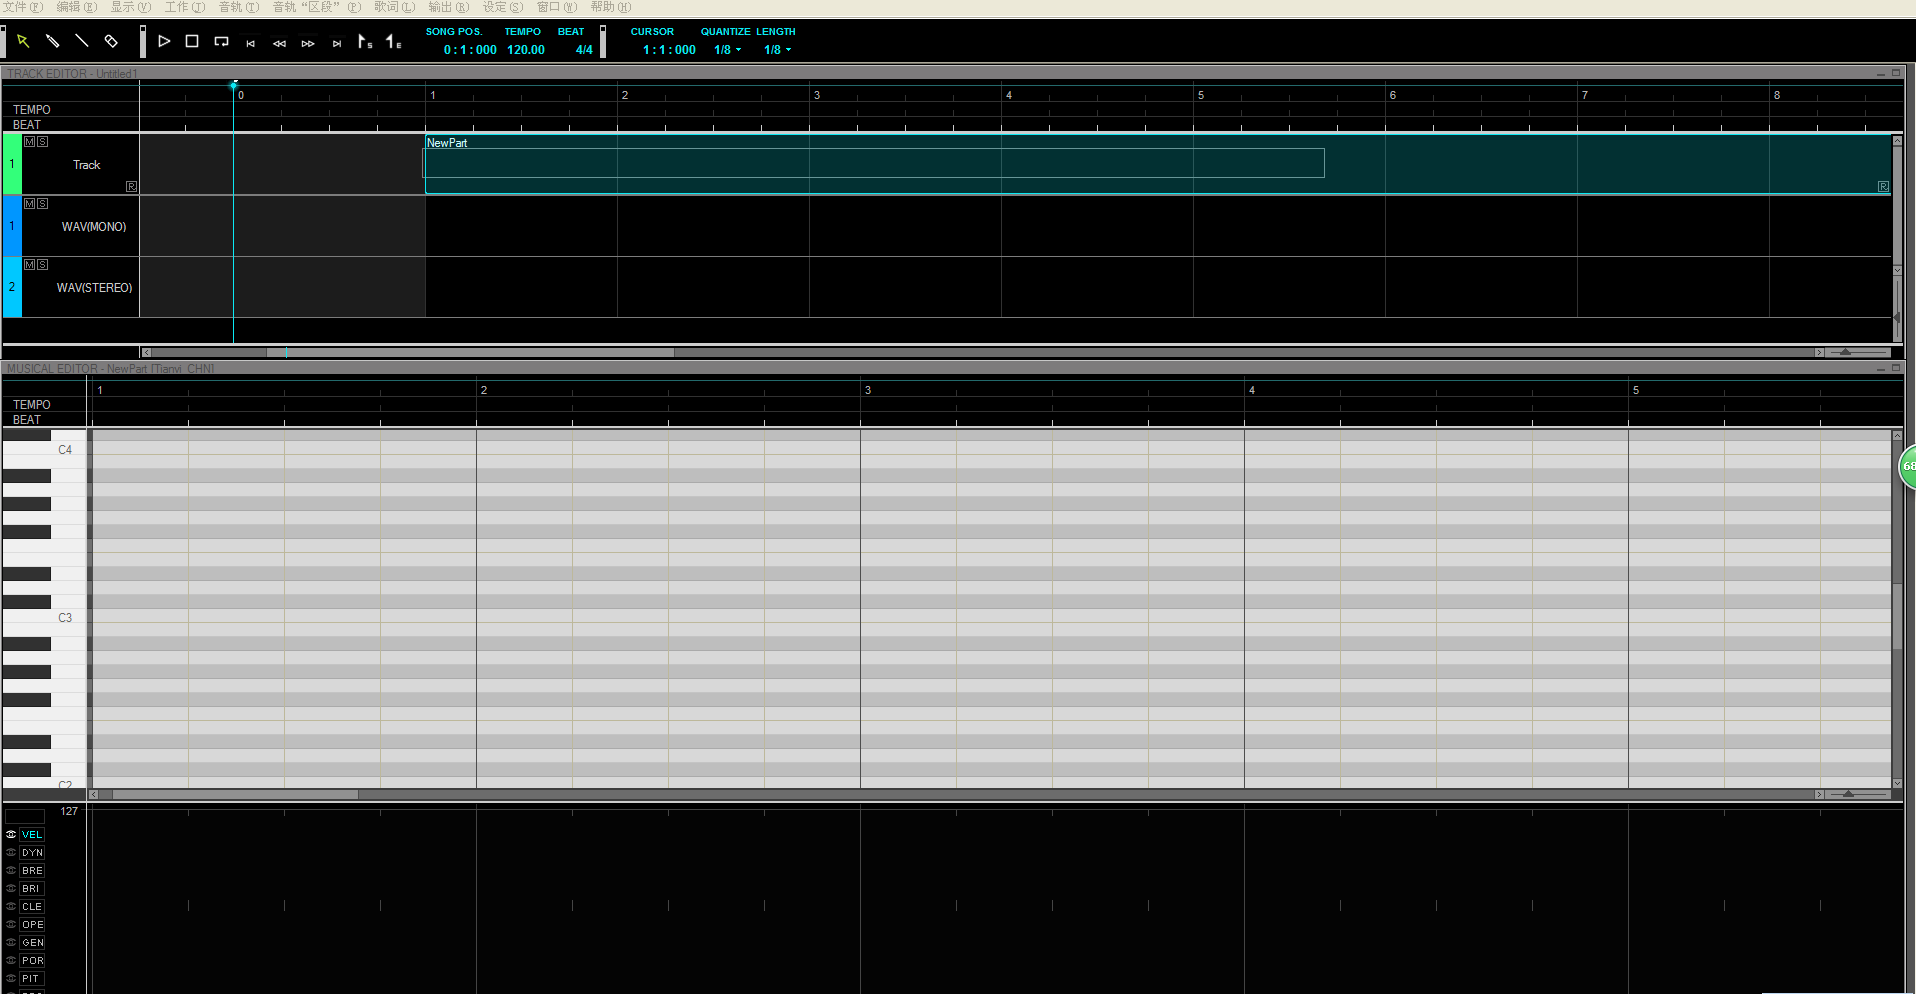The height and width of the screenshot is (994, 1916).
Task: Select the BRI control parameter
Action: click(32, 889)
